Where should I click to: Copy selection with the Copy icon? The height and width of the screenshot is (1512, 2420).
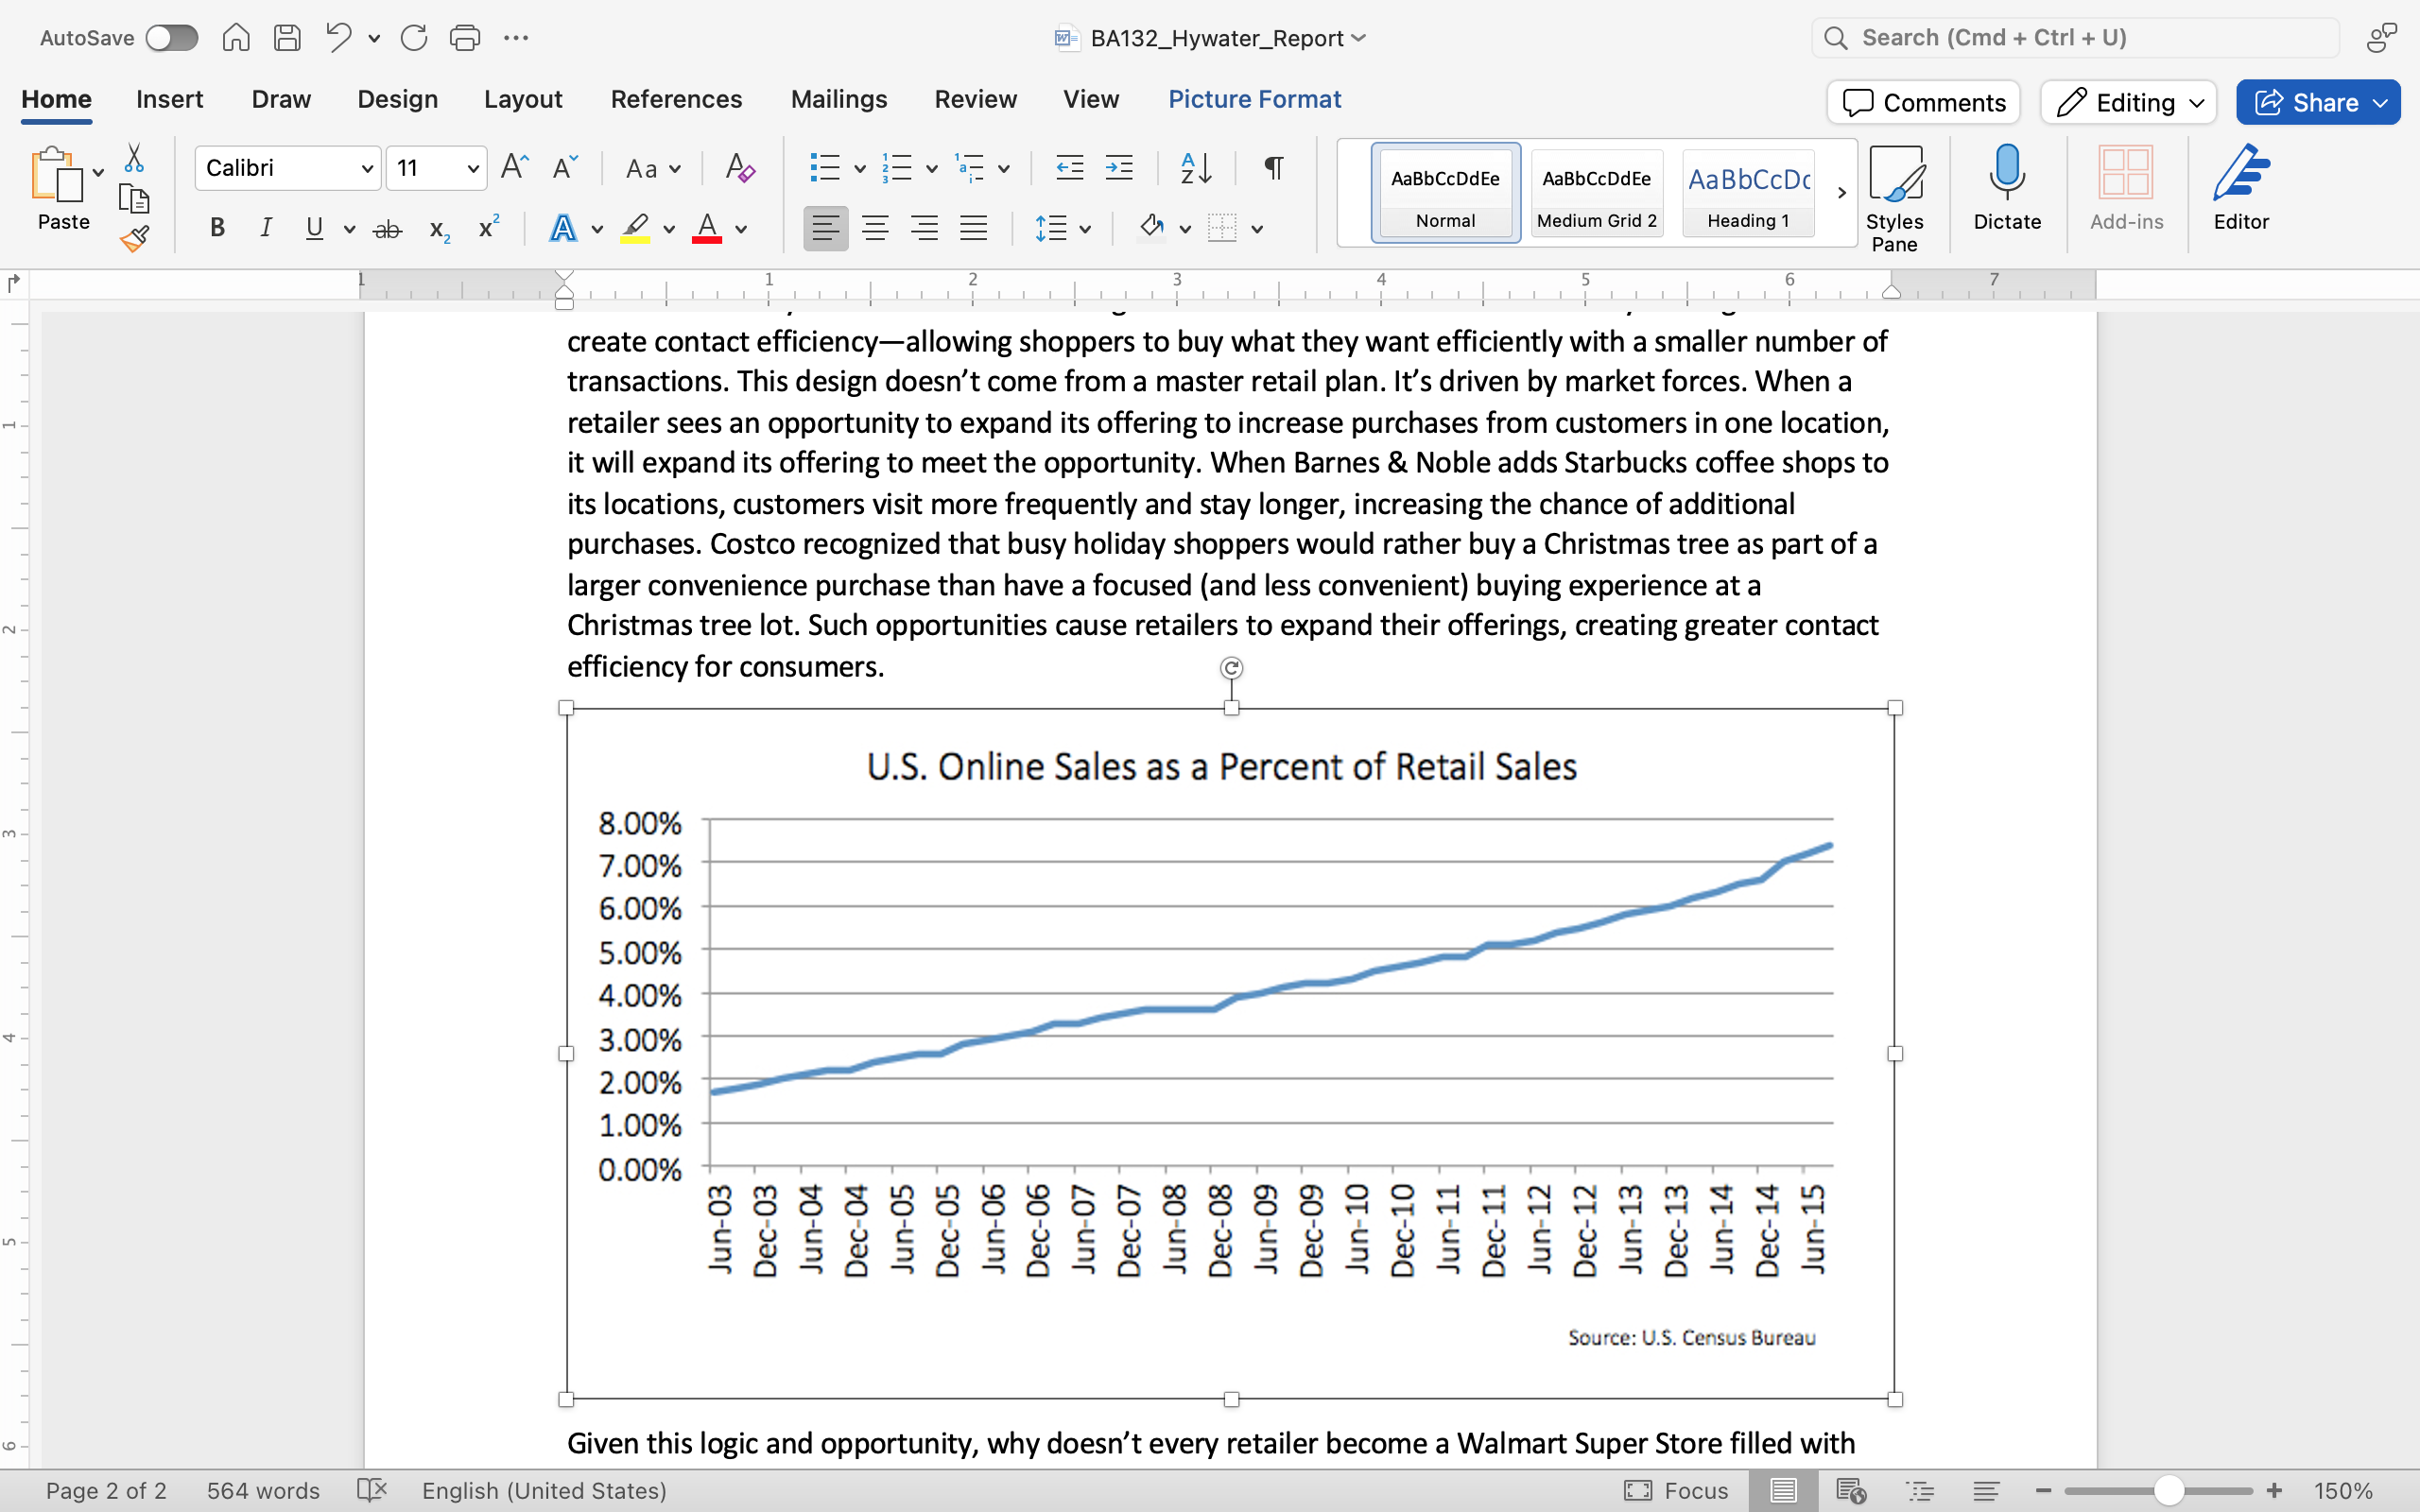point(134,198)
